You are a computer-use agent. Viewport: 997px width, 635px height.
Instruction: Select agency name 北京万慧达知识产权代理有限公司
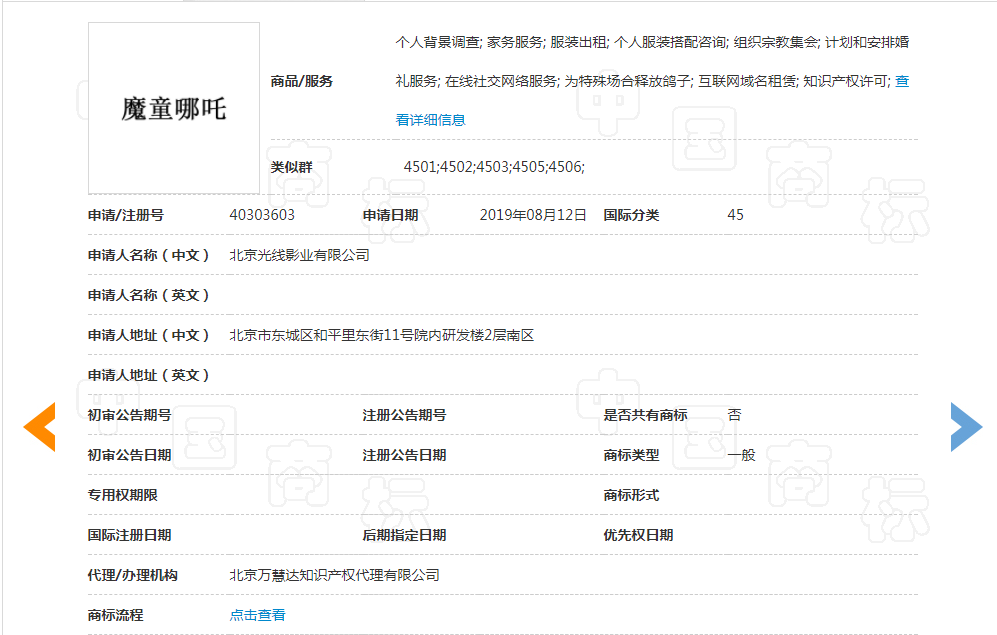click(x=334, y=575)
